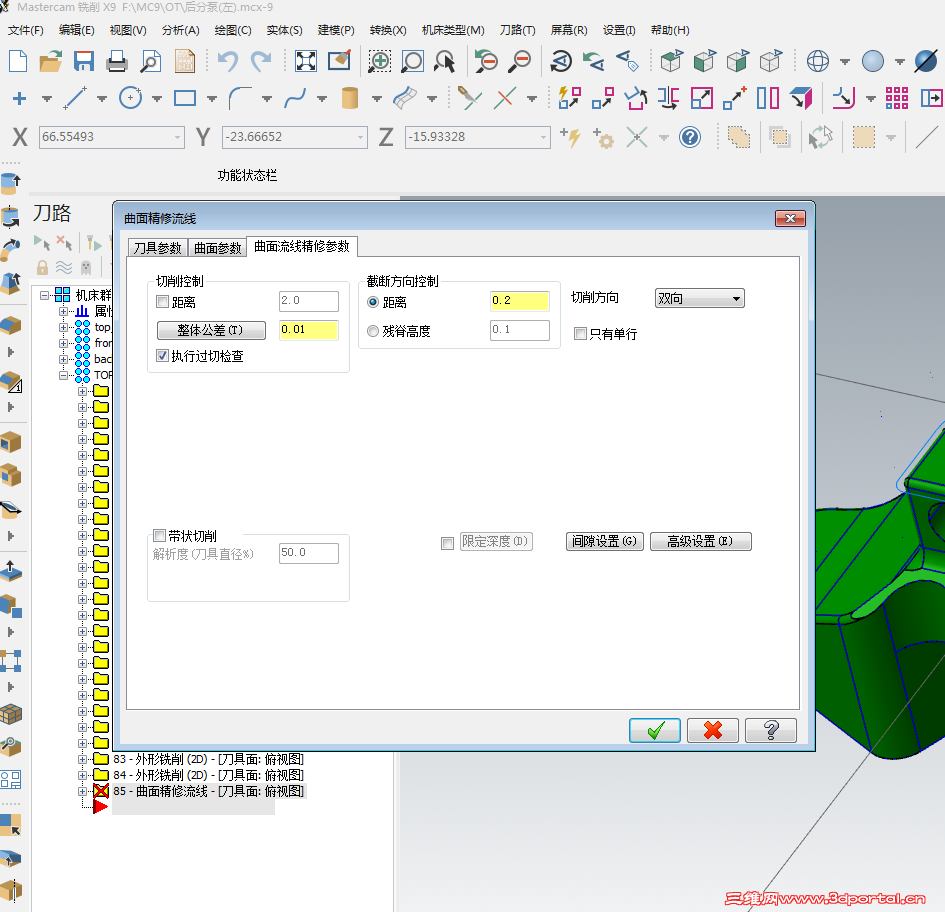Select operation 85 曲面精修流线 in tree
This screenshot has height=912, width=945.
(208, 791)
